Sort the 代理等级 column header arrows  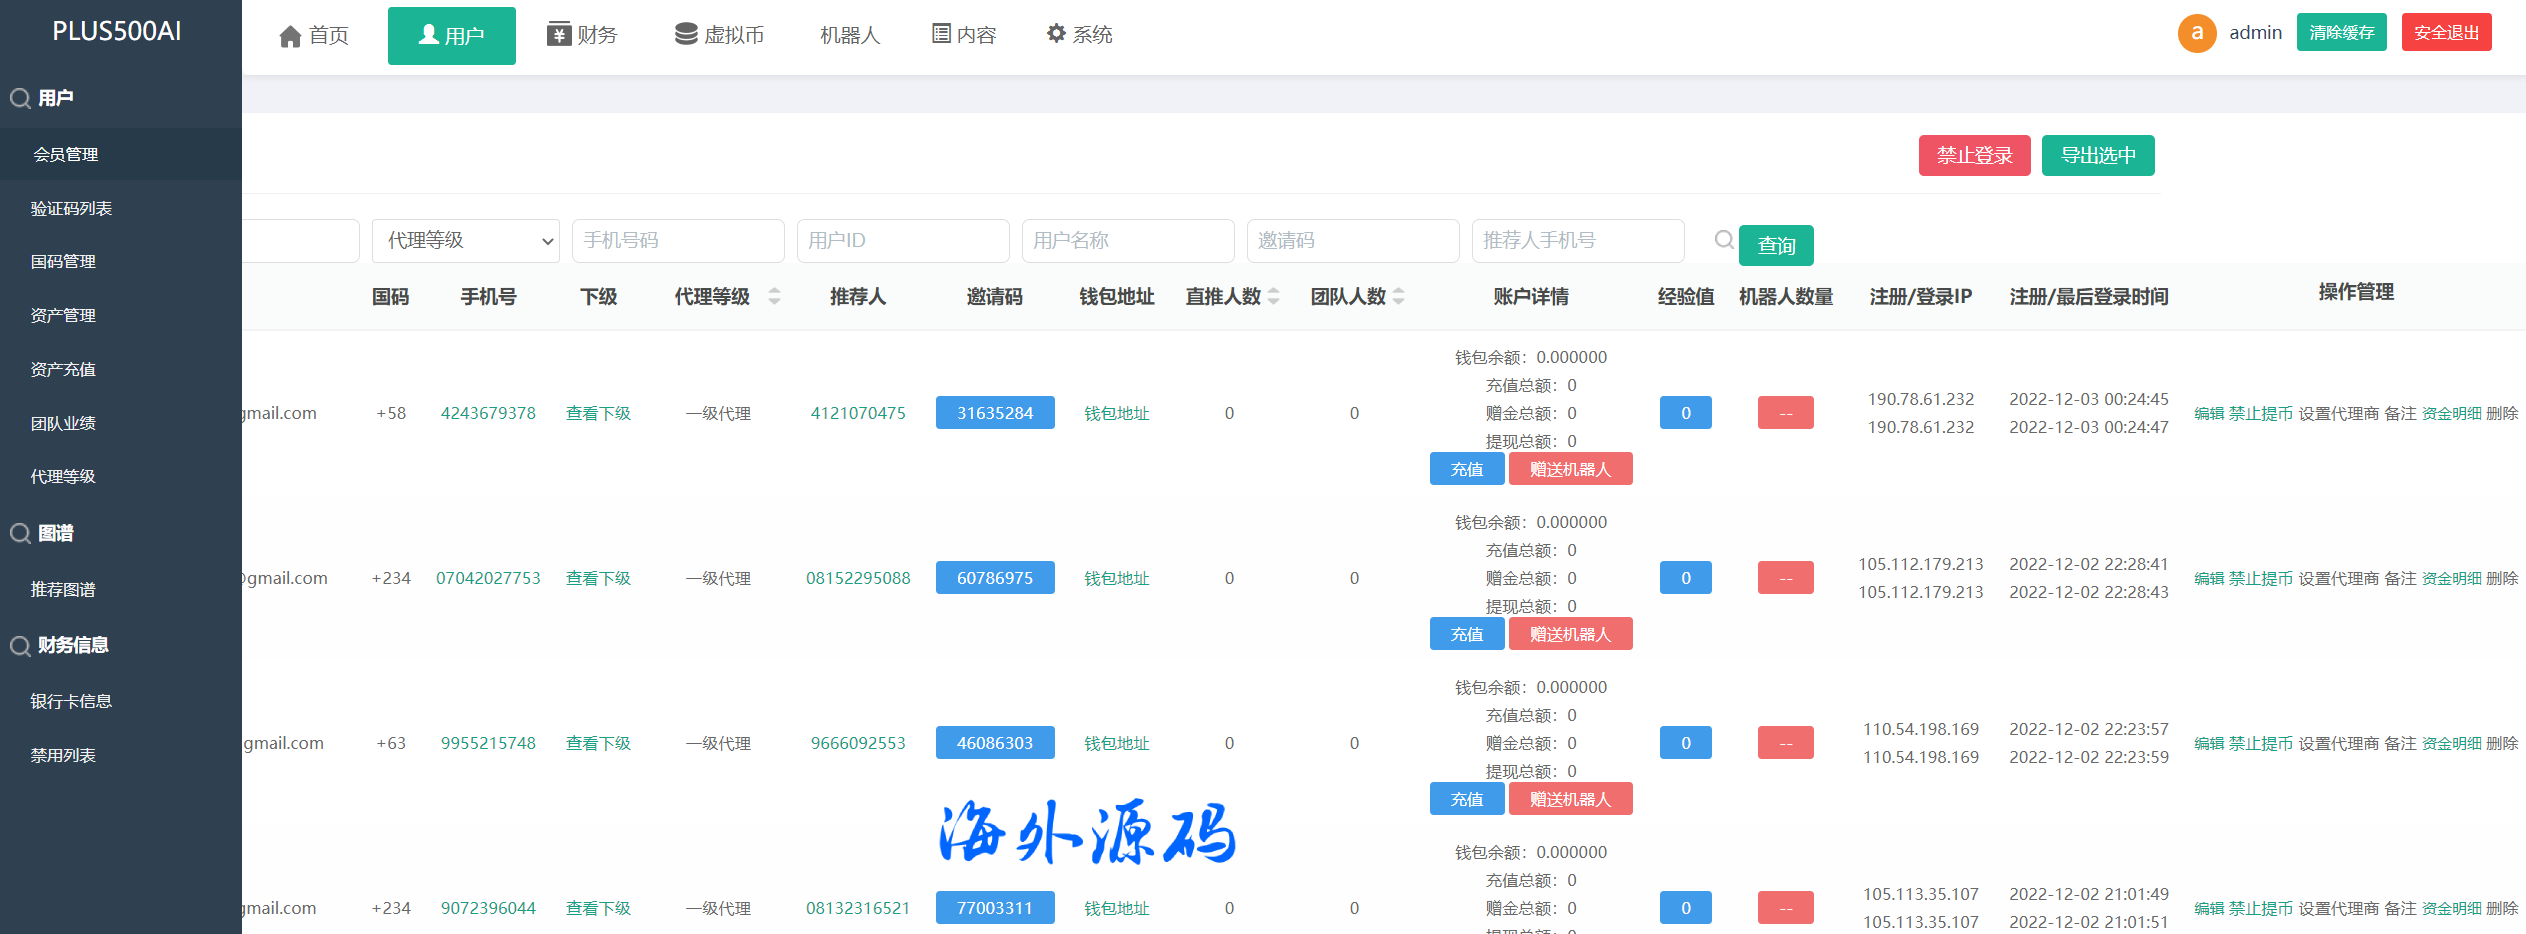774,297
